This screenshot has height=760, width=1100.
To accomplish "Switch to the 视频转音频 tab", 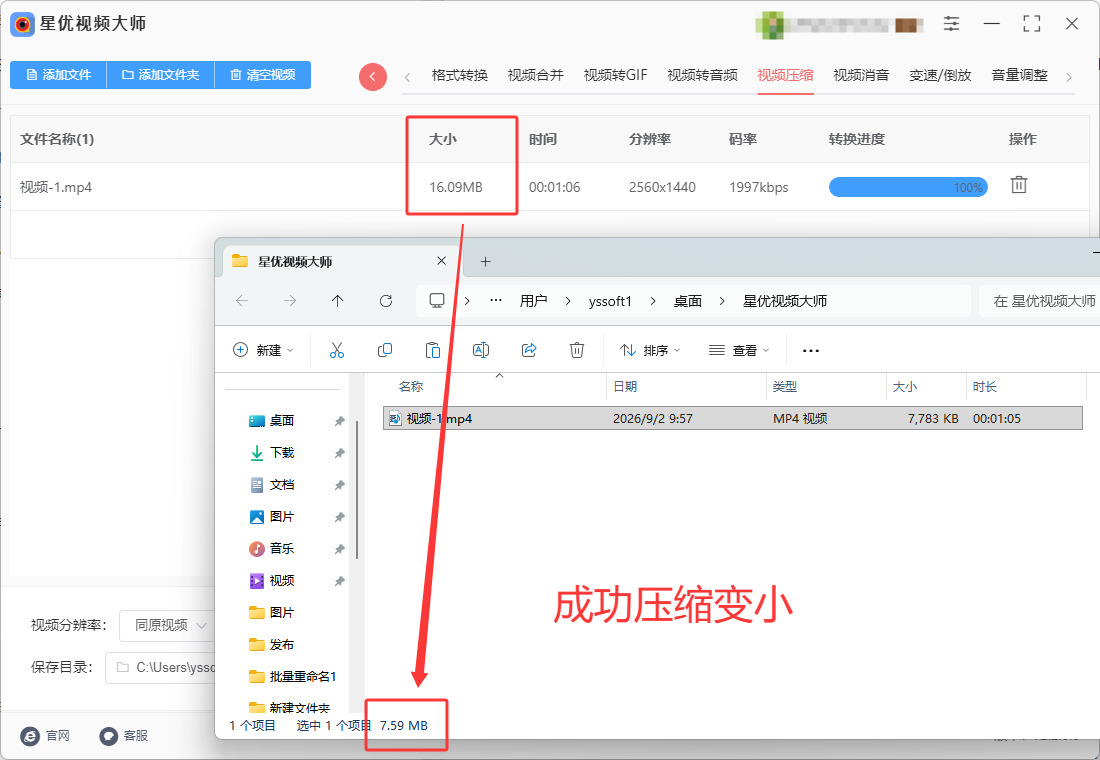I will coord(702,75).
